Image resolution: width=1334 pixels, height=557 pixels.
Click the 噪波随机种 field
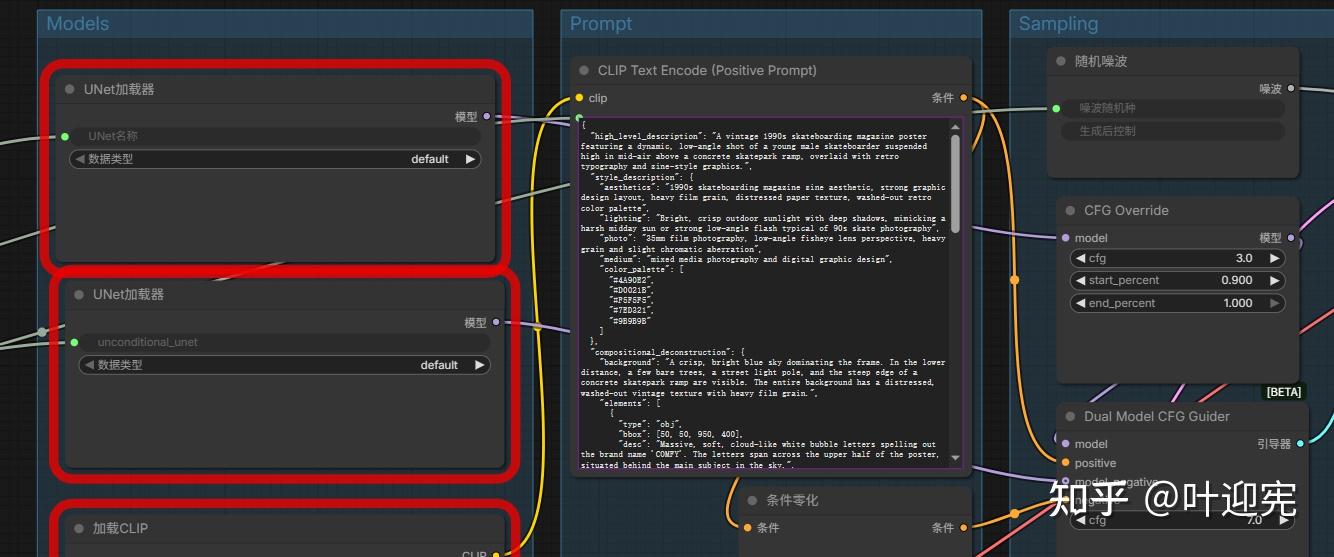pos(1173,108)
